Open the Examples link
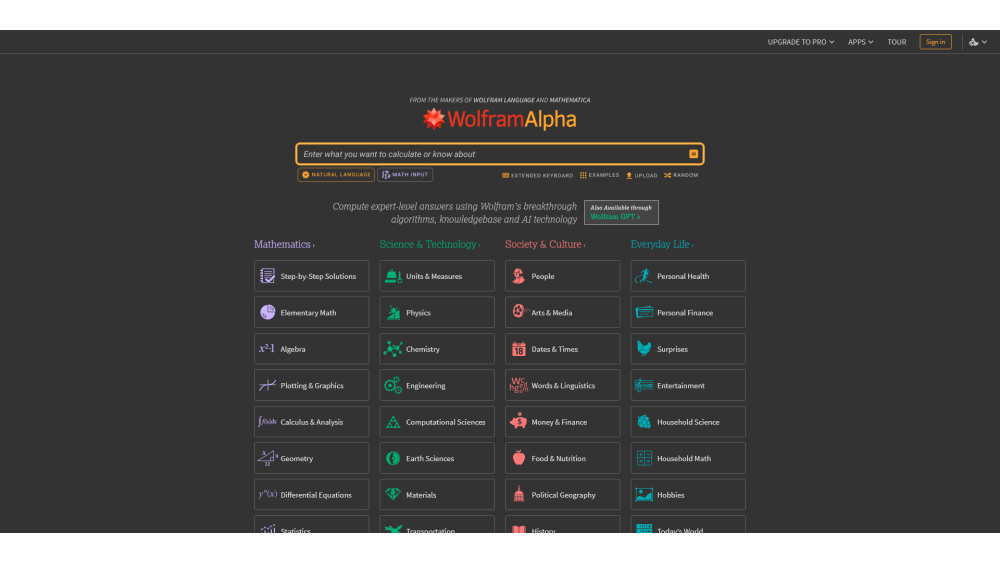This screenshot has height=563, width=1000. tap(599, 175)
